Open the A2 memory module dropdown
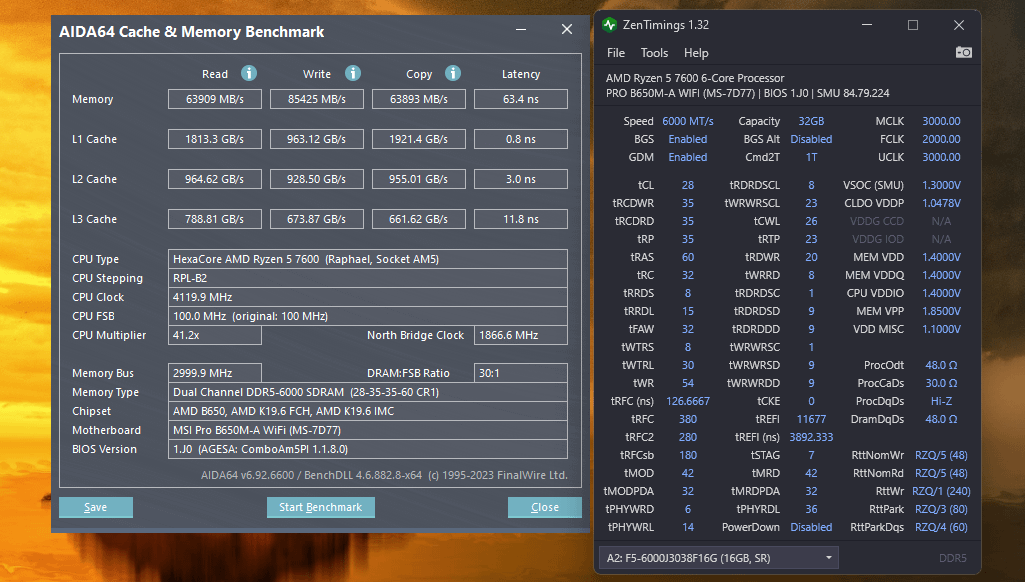This screenshot has width=1025, height=582. (718, 558)
